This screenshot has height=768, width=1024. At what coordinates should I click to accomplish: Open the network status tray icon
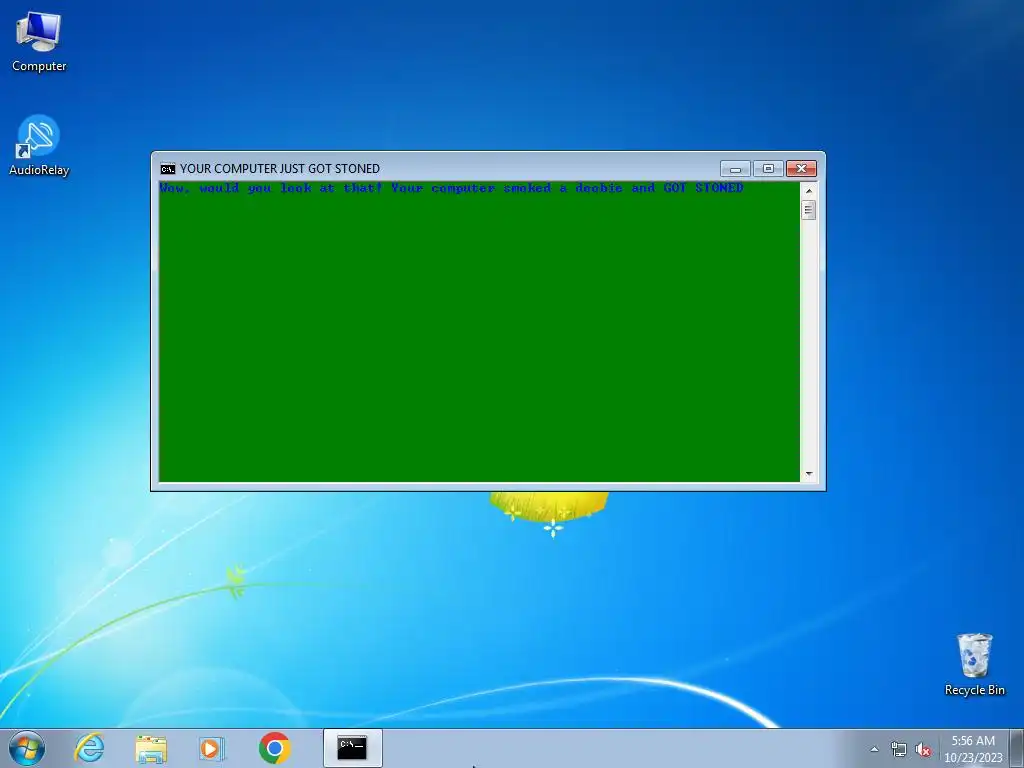click(899, 749)
